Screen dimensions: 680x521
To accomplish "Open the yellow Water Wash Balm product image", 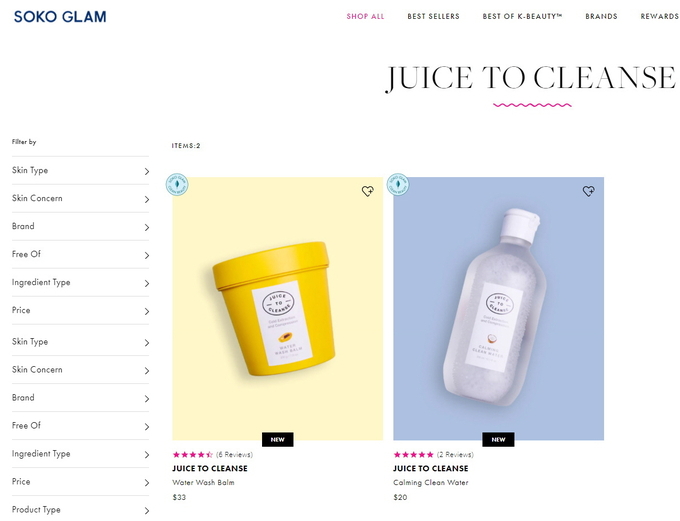I will click(x=278, y=308).
